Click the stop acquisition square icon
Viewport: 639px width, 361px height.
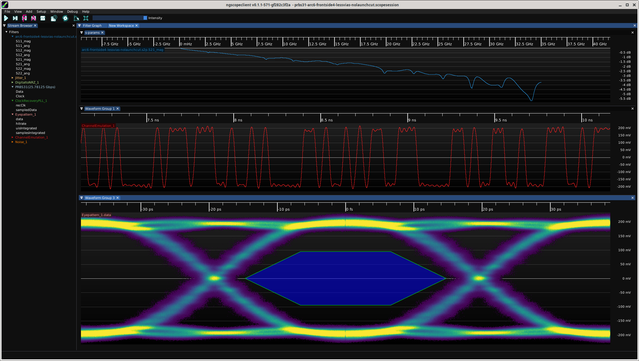[x=43, y=18]
